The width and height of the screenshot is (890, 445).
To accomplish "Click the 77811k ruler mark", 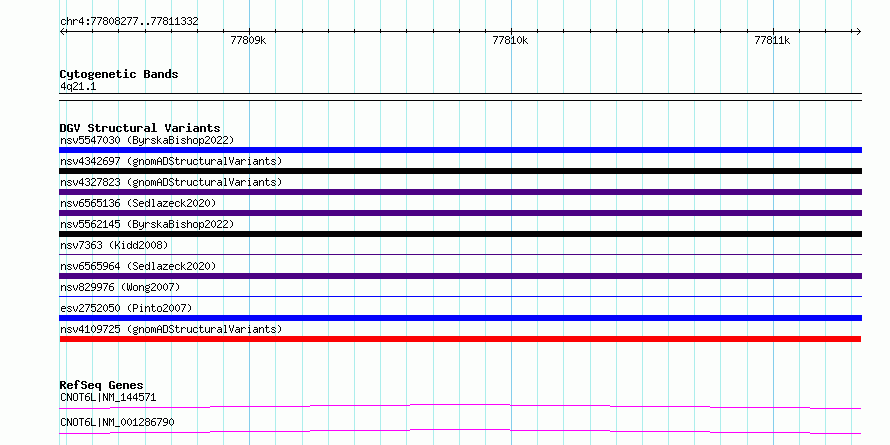I will click(x=773, y=40).
